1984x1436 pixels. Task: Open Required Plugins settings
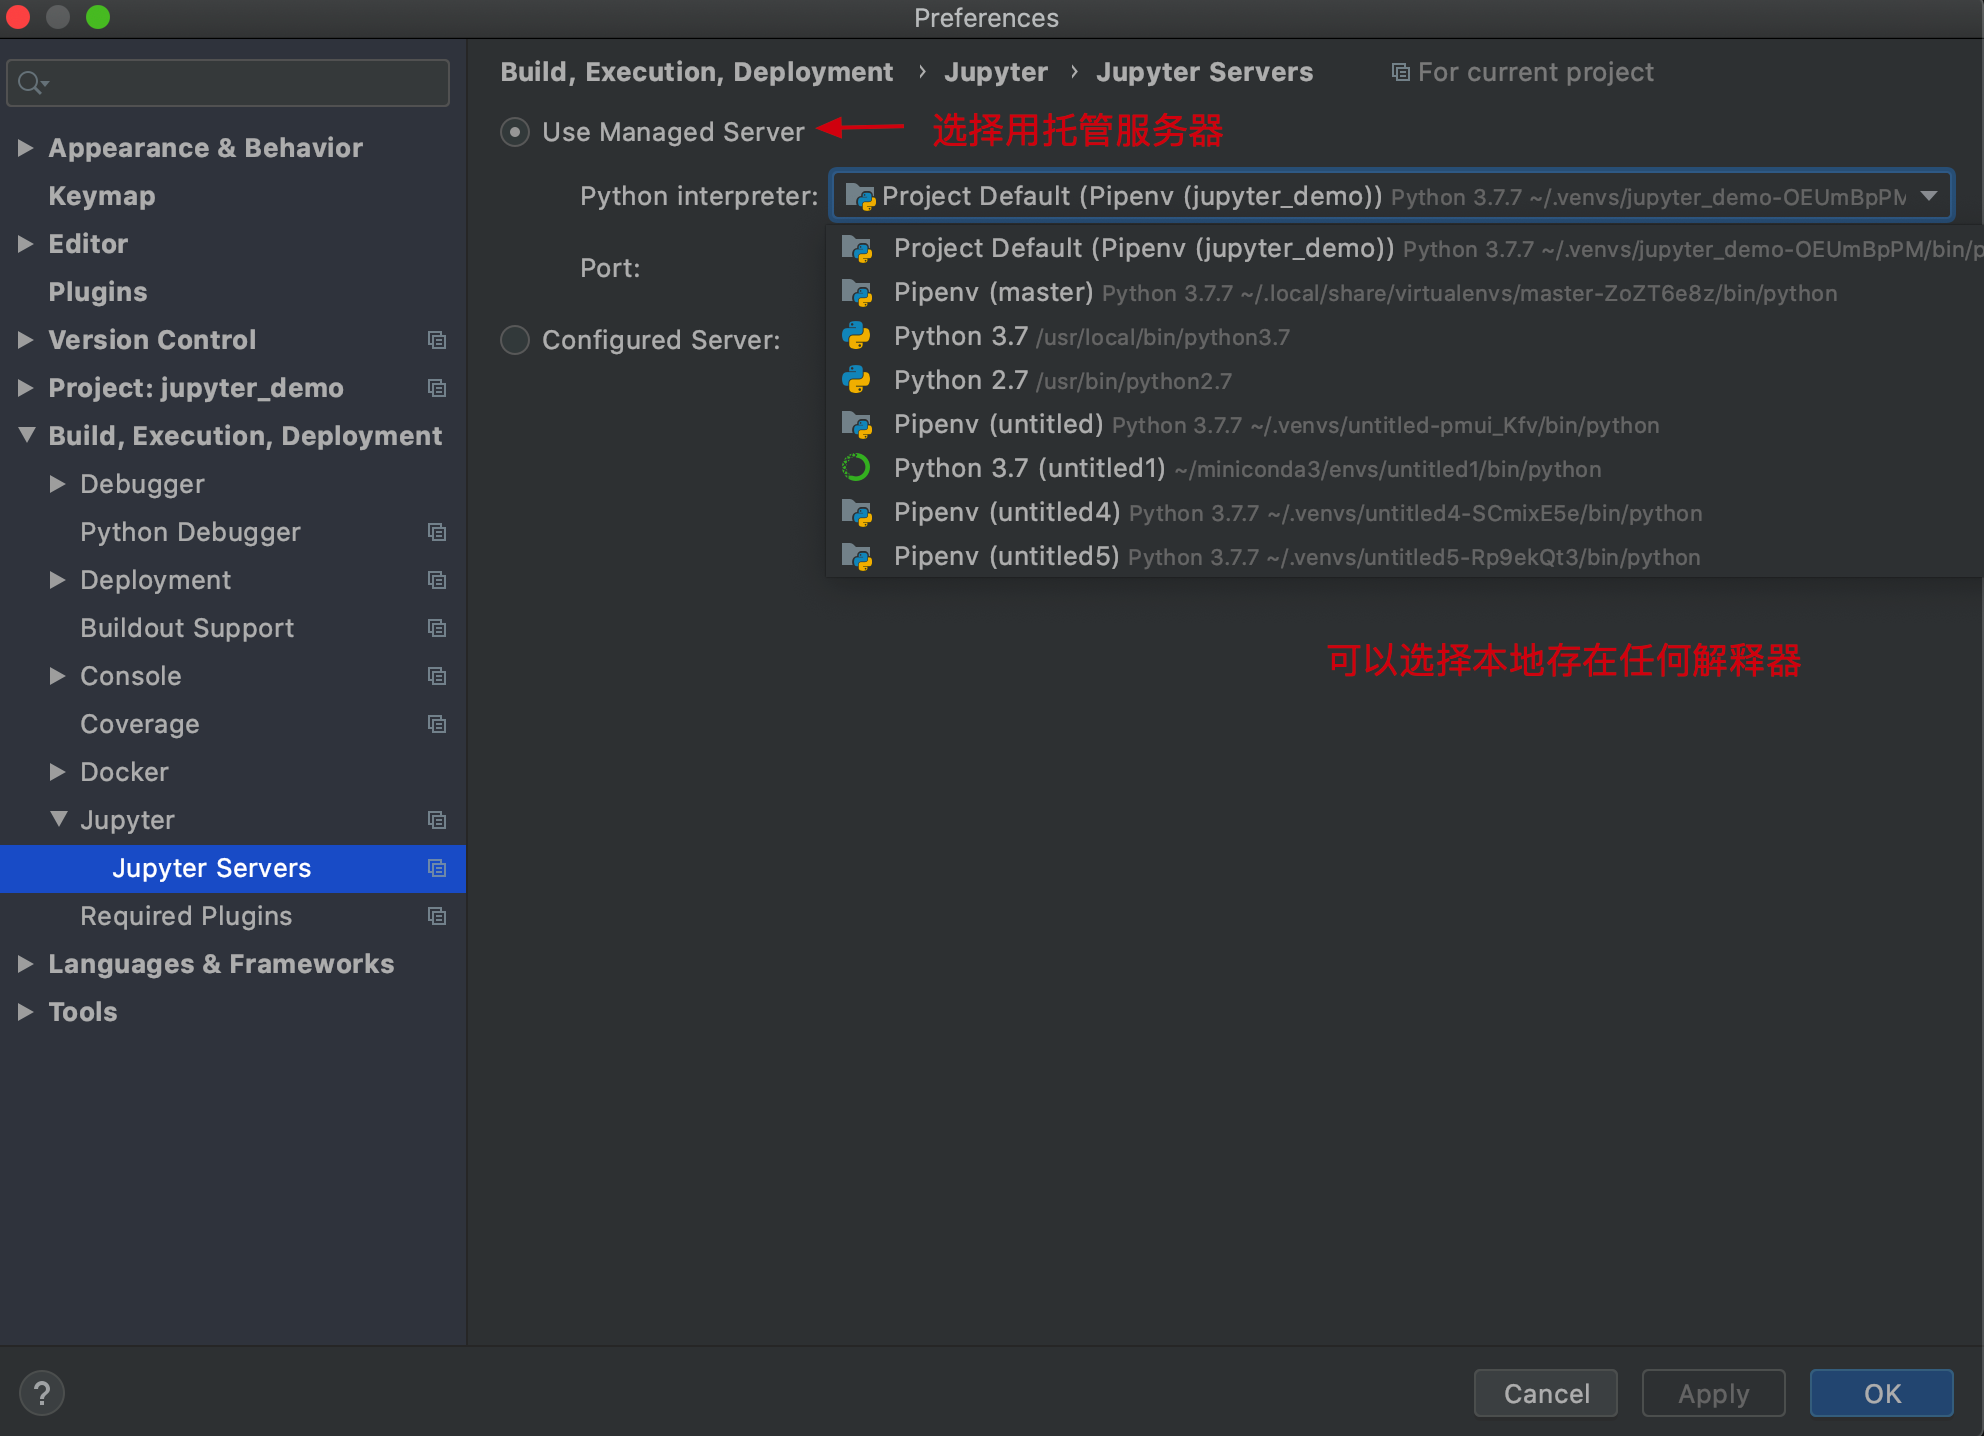[x=186, y=916]
